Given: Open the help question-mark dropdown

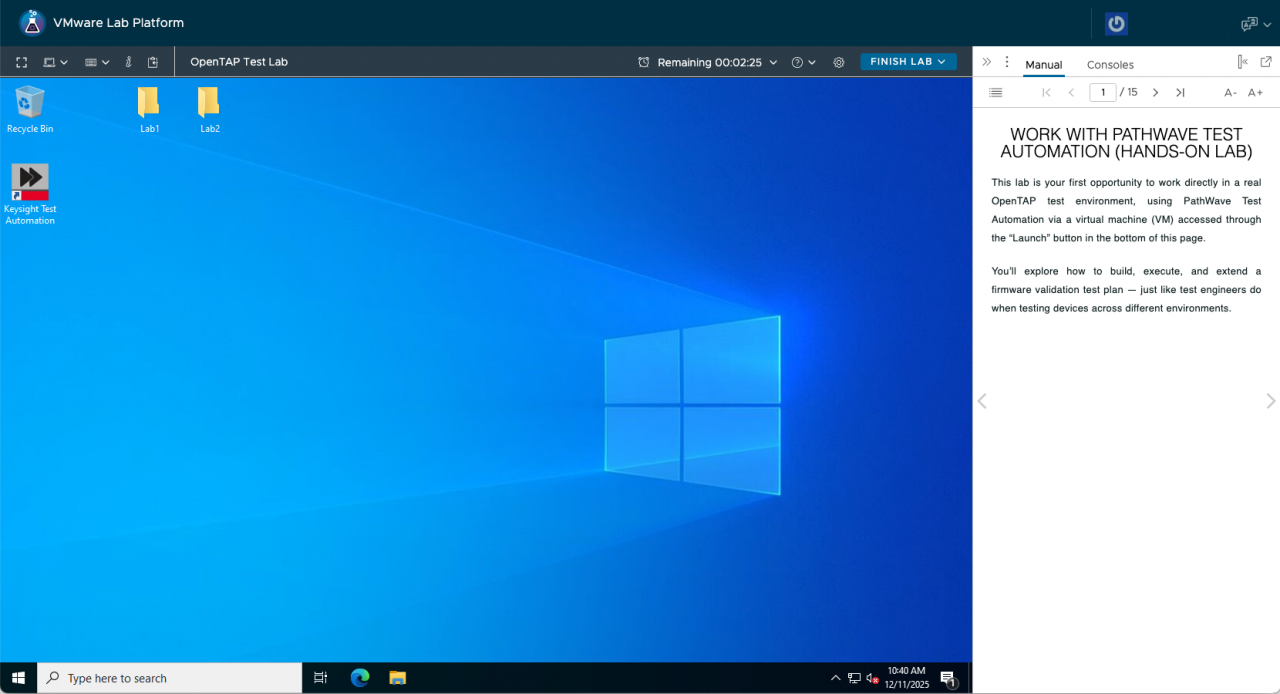Looking at the screenshot, I should pos(803,62).
